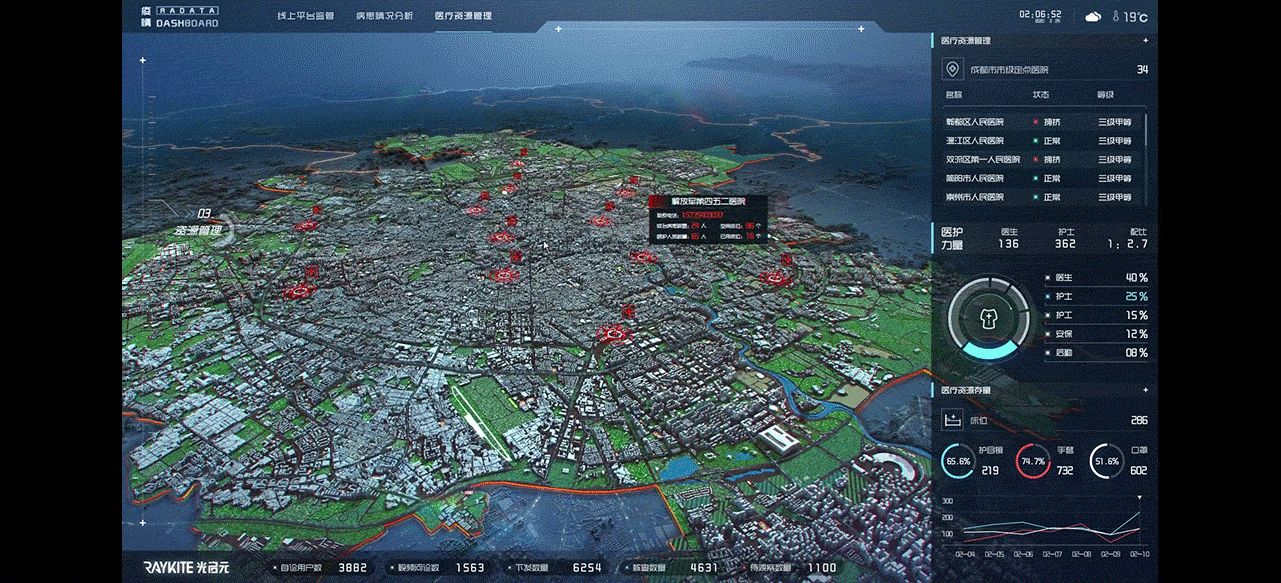Click the bed icon beside 床位
Screen dimensions: 1281x583
coord(953,420)
